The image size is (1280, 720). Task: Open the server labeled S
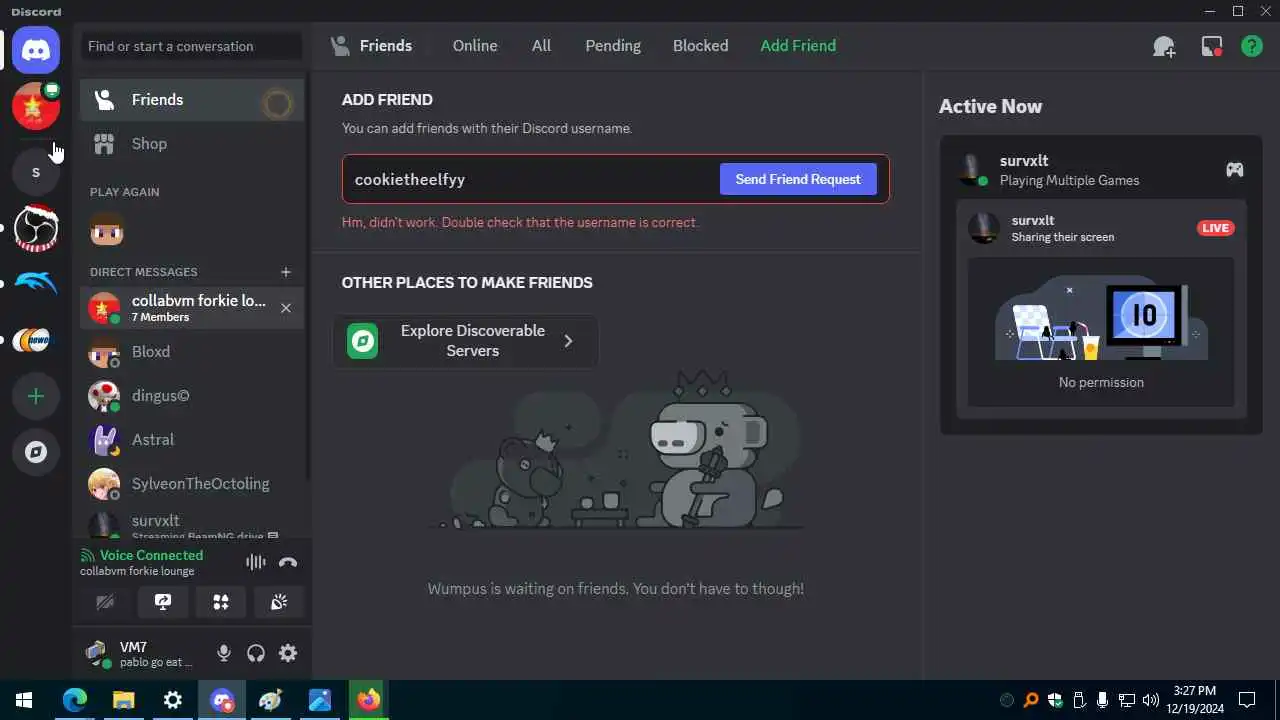coord(36,172)
